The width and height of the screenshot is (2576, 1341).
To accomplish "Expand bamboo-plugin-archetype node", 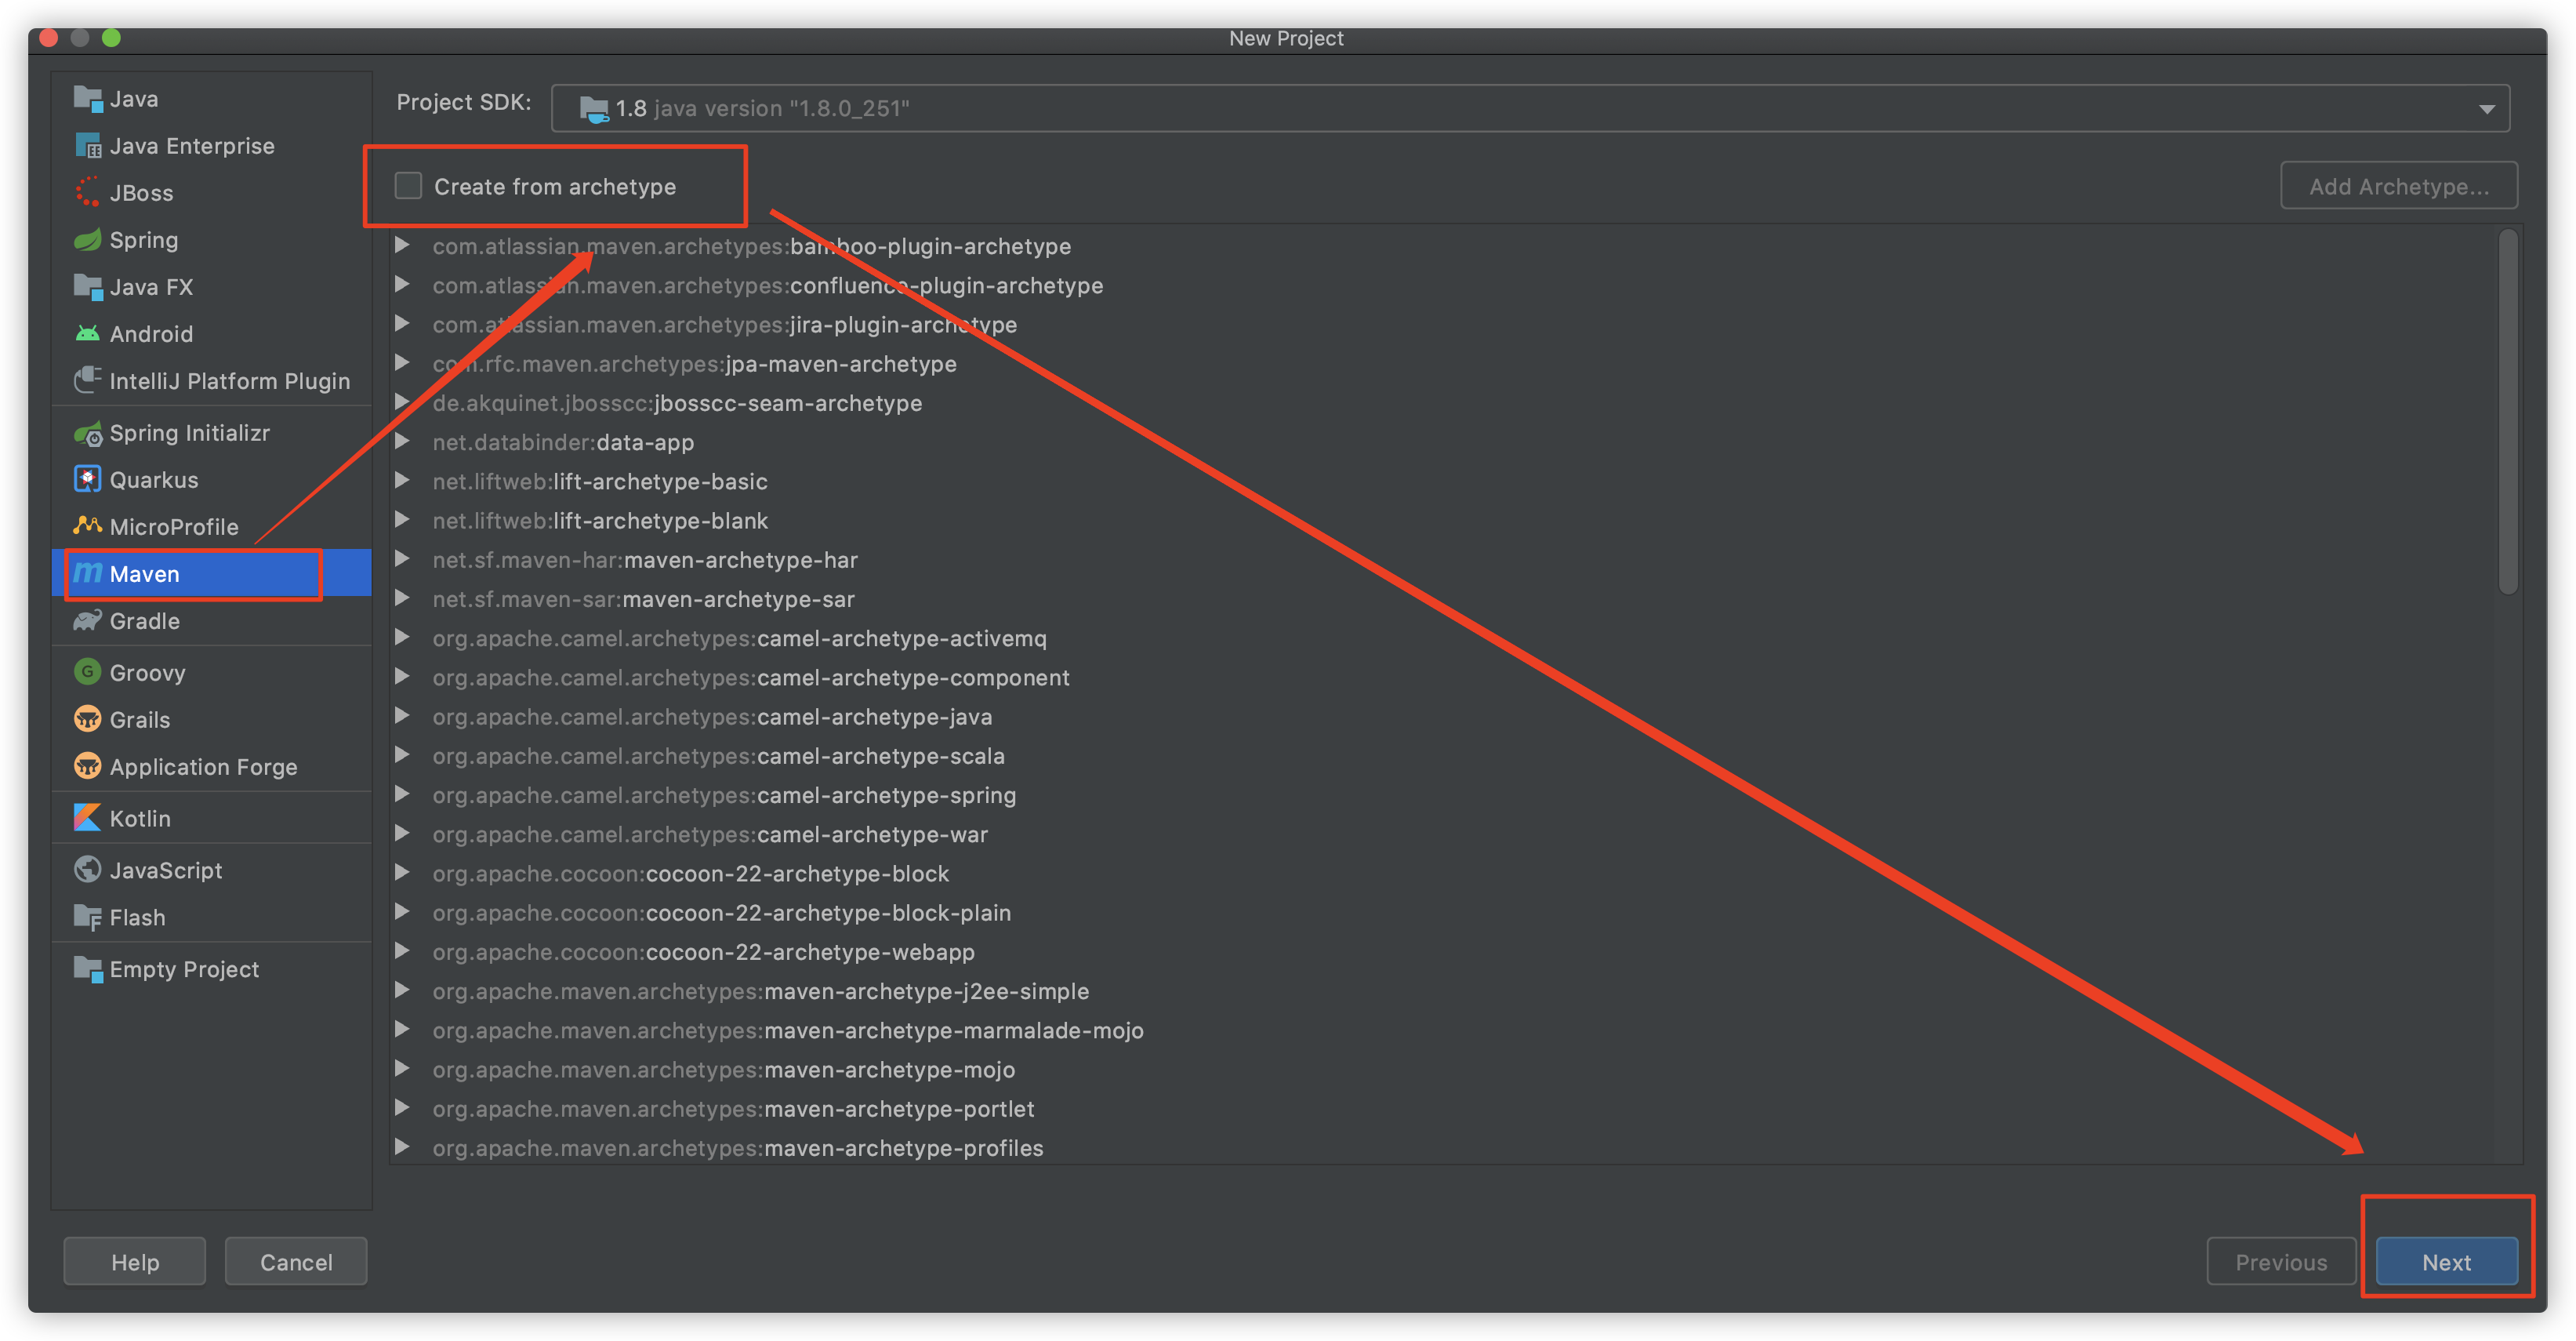I will coord(402,246).
